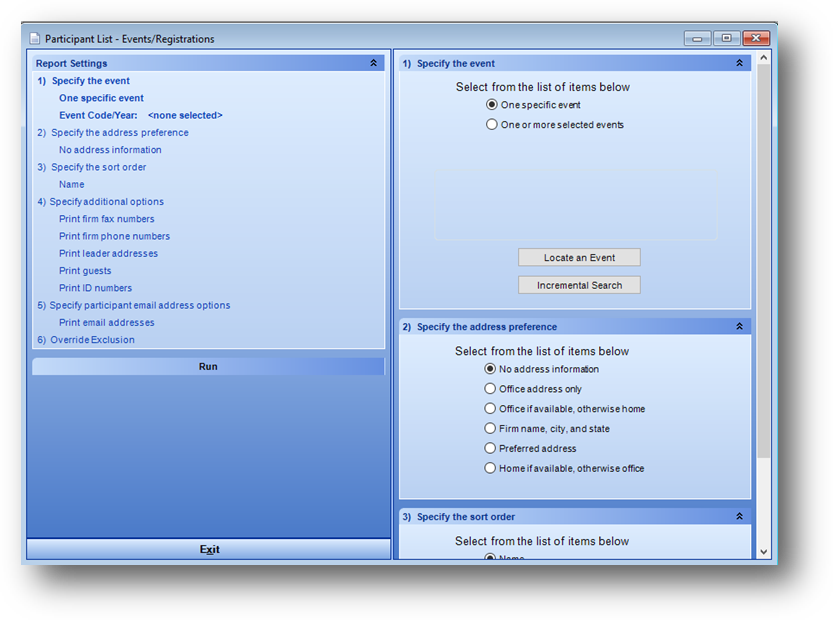Open step 2 Specify the address preference in Report Settings
The image size is (833, 620).
(113, 132)
